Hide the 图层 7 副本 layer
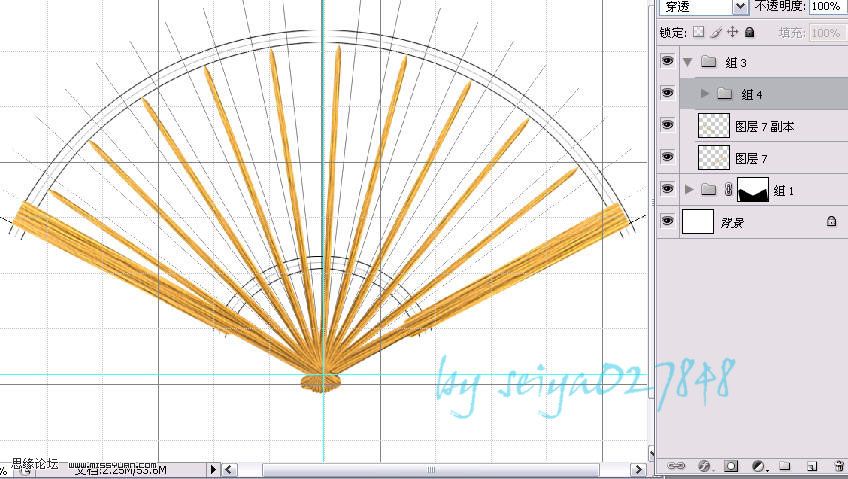Viewport: 848px width, 479px height. pos(668,125)
